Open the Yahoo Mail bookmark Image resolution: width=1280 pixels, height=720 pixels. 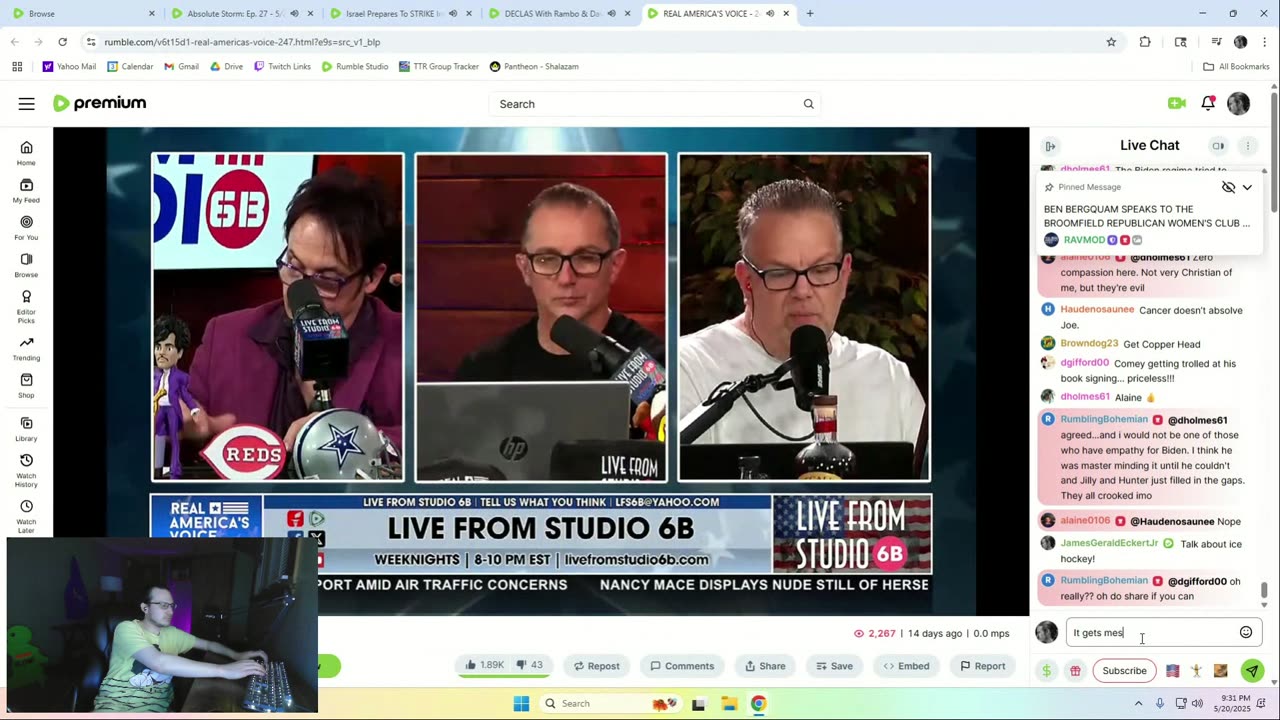(x=69, y=66)
